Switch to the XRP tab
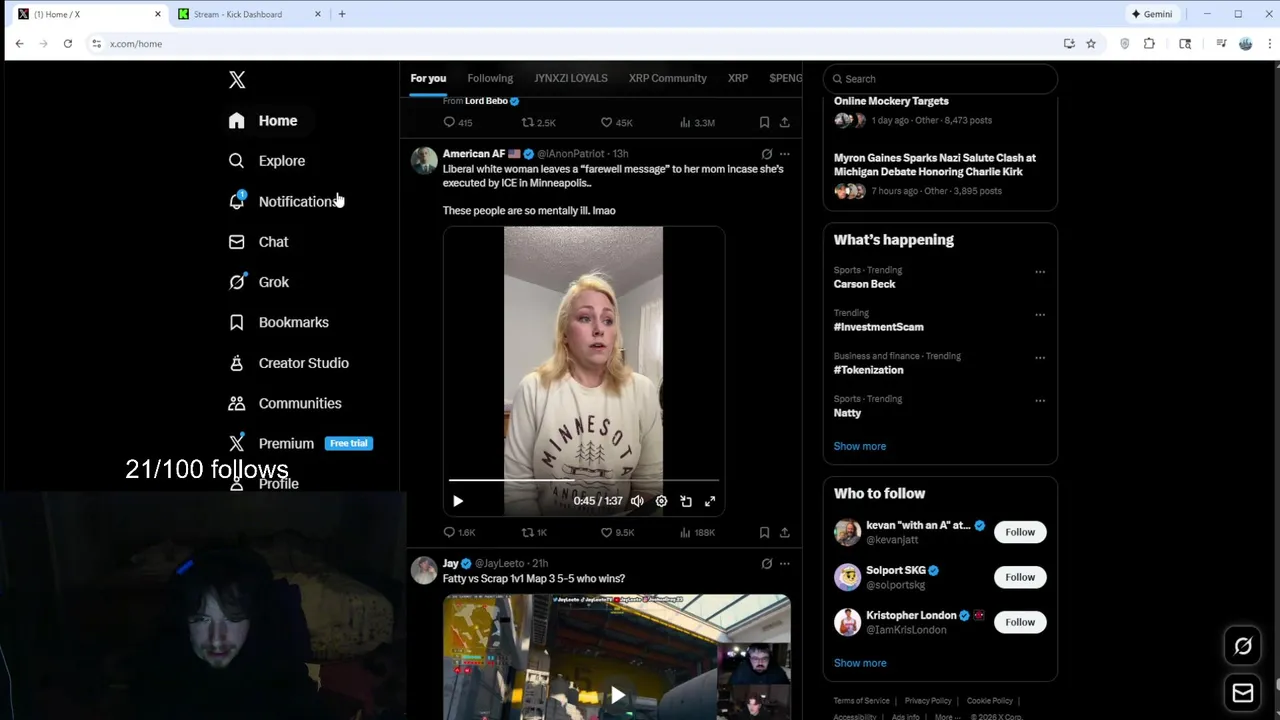Viewport: 1280px width, 720px height. click(x=738, y=78)
